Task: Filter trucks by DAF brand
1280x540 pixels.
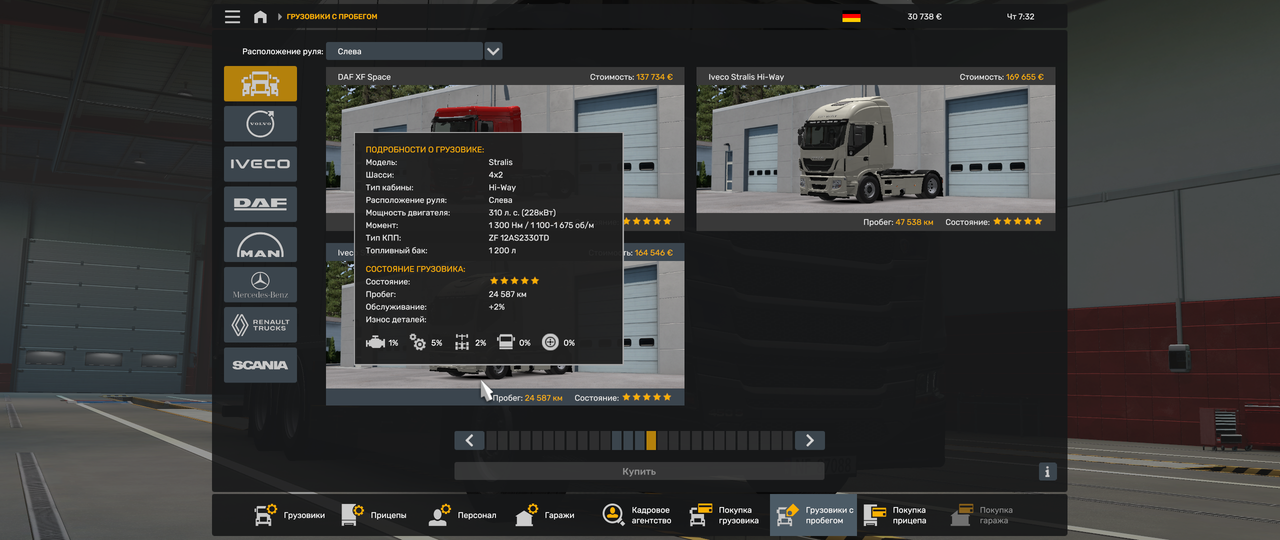Action: point(260,204)
